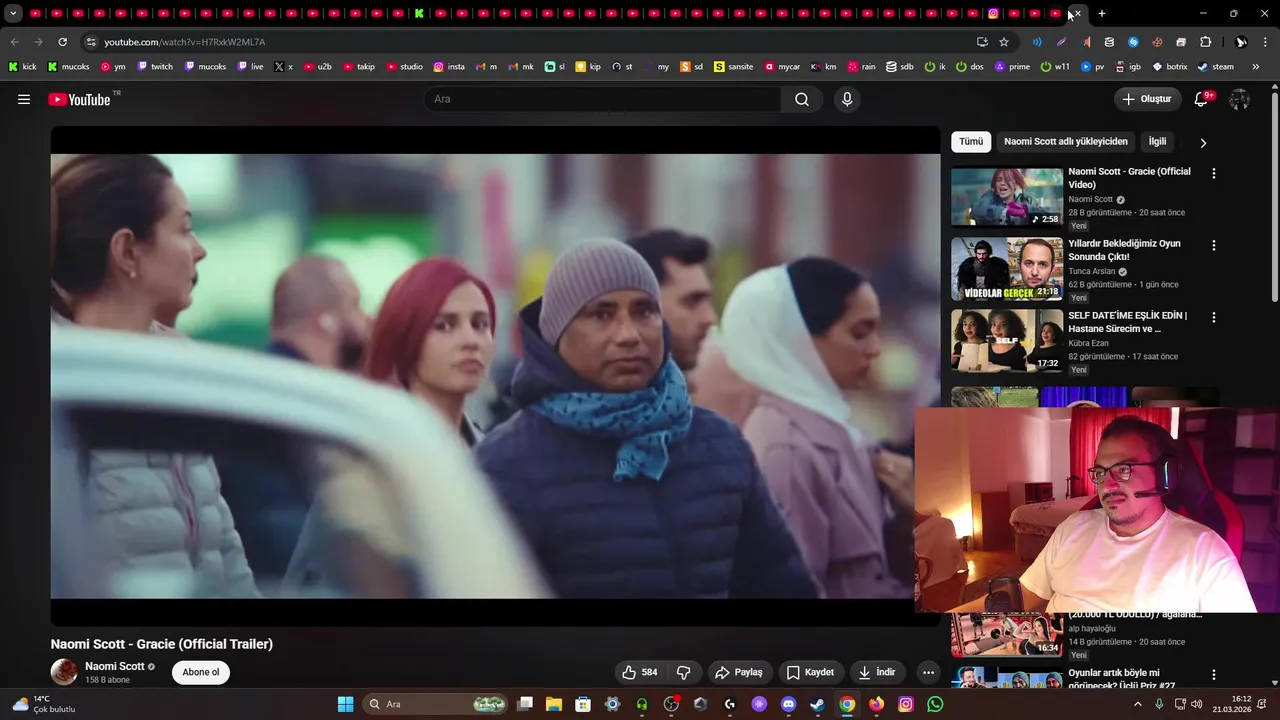The width and height of the screenshot is (1280, 720).
Task: Open the tab search dropdown arrow
Action: pos(13,13)
